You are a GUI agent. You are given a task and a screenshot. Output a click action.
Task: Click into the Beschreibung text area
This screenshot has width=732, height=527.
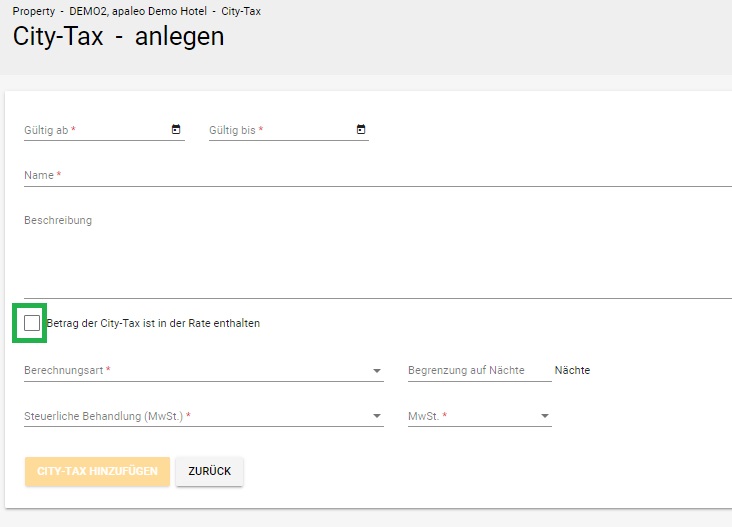pyautogui.click(x=378, y=254)
